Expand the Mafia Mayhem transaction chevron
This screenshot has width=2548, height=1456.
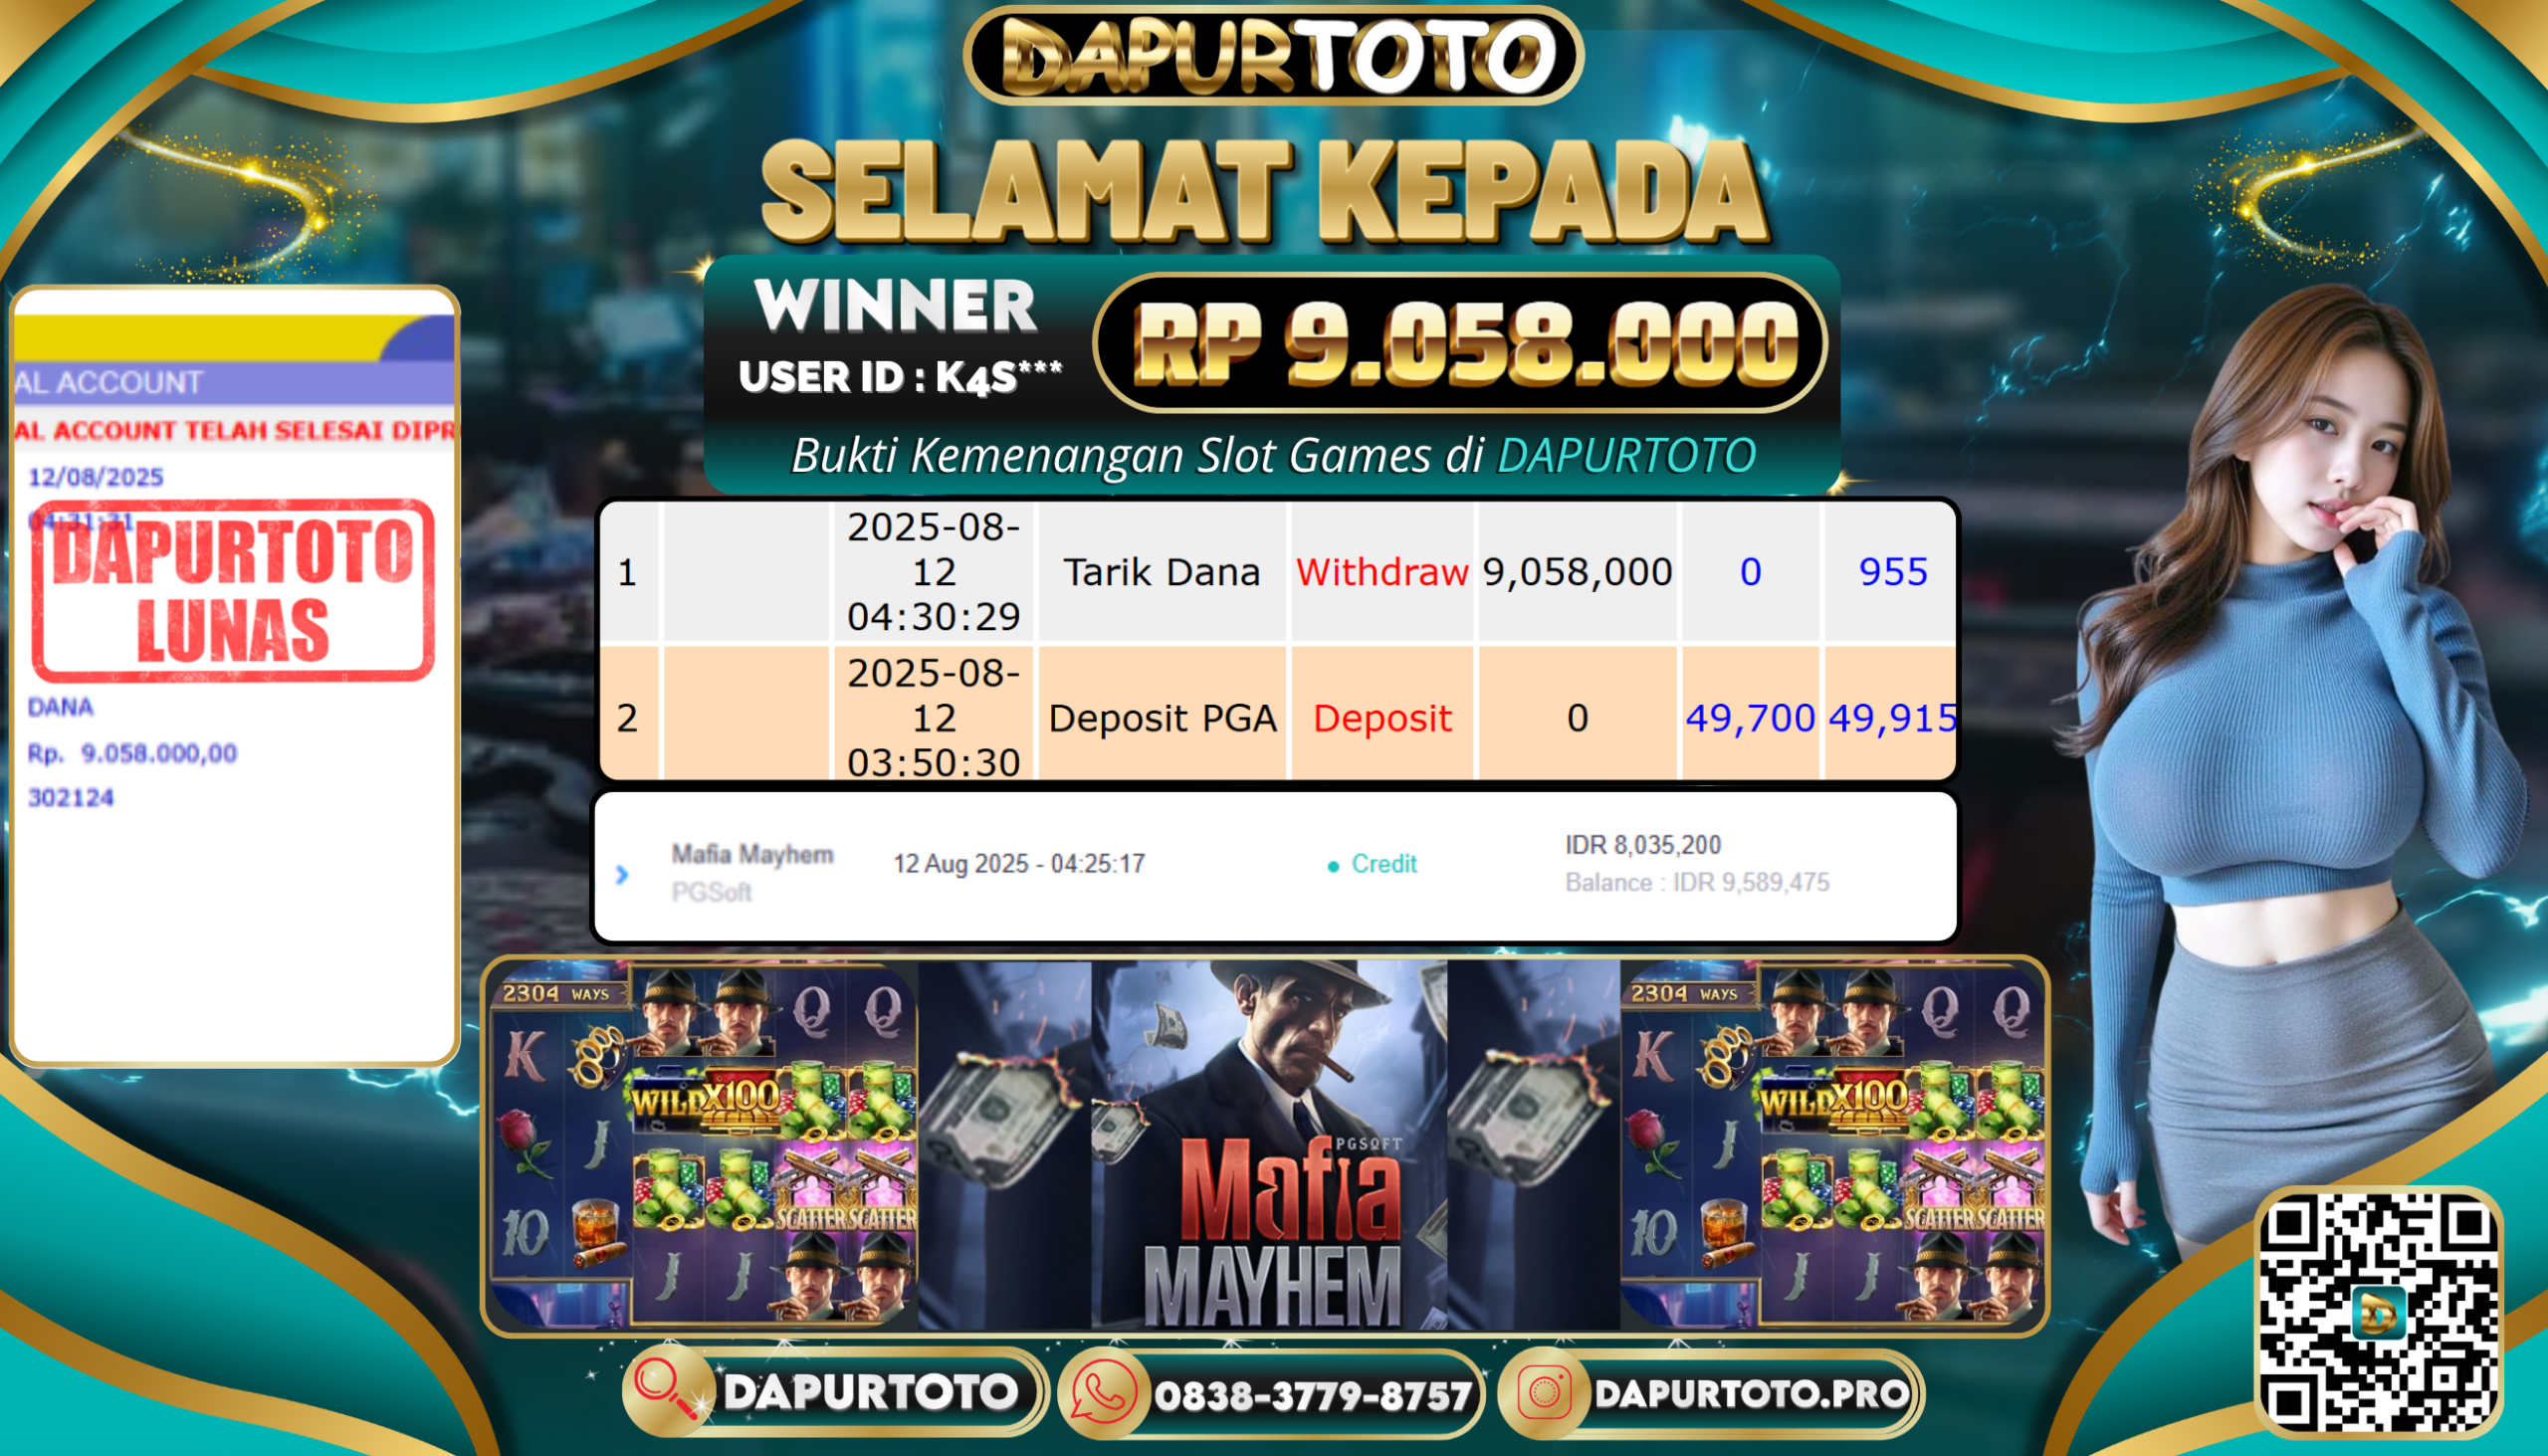click(622, 875)
